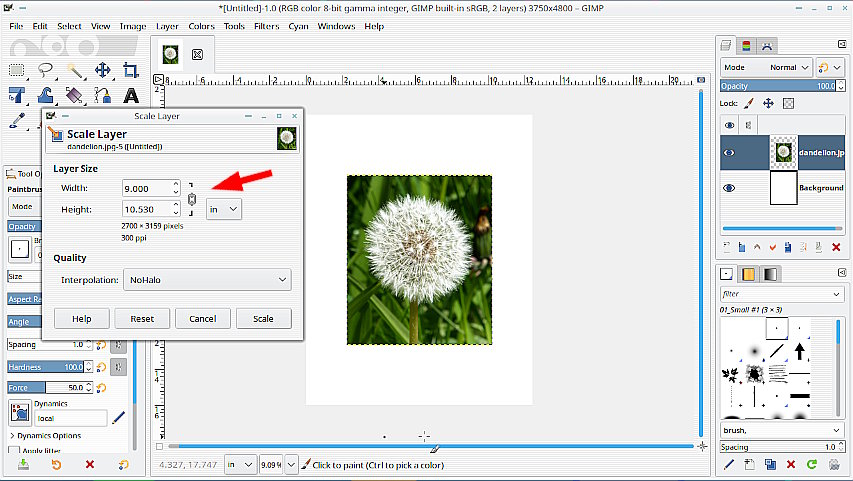Viewport: 853px width, 481px height.
Task: Select the Fuzzy Select wand tool
Action: click(x=74, y=70)
